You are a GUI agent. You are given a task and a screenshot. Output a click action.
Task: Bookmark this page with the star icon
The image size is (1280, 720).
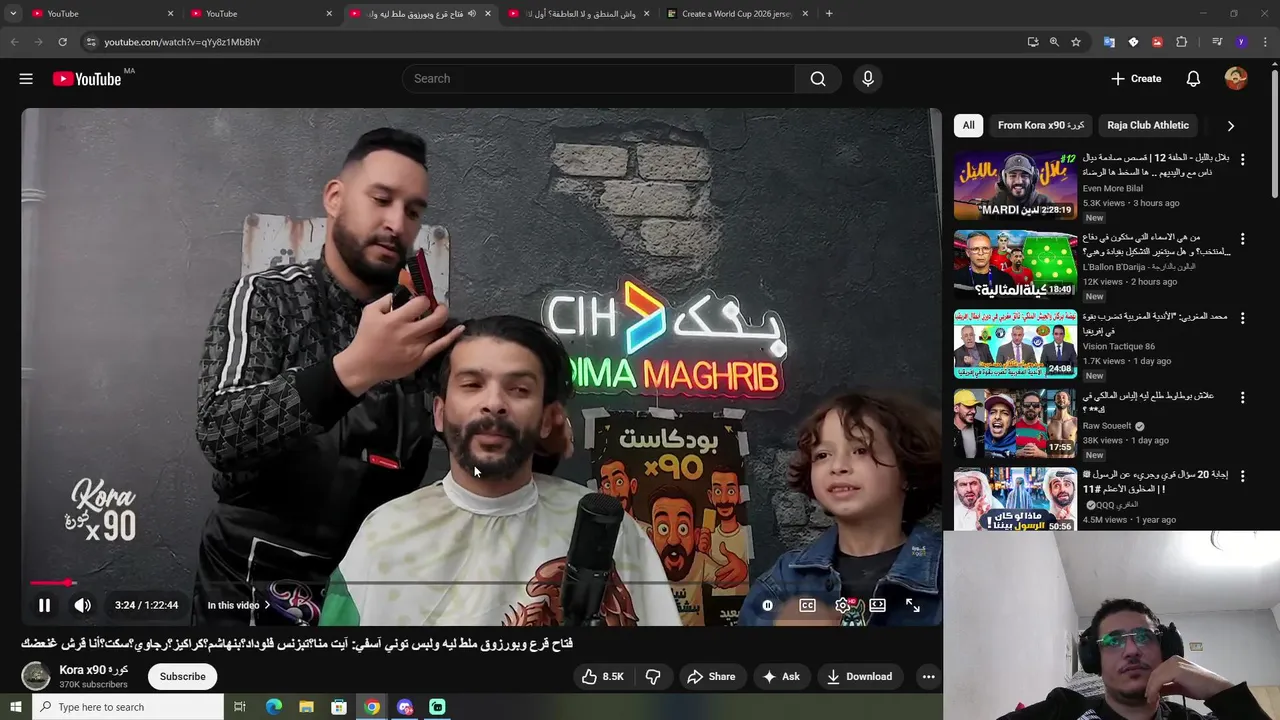point(1076,42)
